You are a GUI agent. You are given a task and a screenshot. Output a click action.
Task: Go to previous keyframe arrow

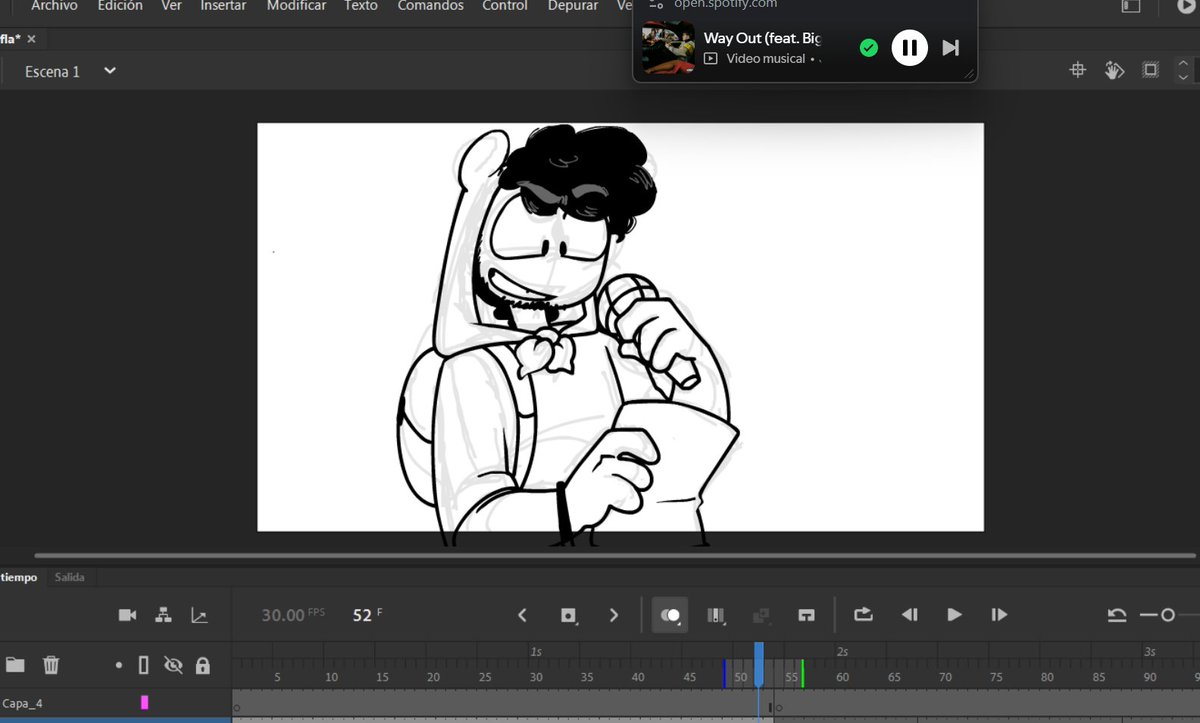pyautogui.click(x=522, y=615)
